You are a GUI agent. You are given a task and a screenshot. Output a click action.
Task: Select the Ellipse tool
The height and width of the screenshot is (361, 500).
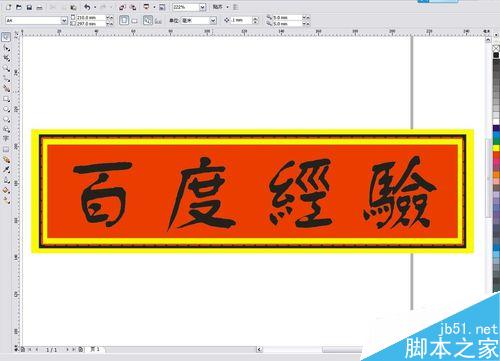tap(6, 109)
